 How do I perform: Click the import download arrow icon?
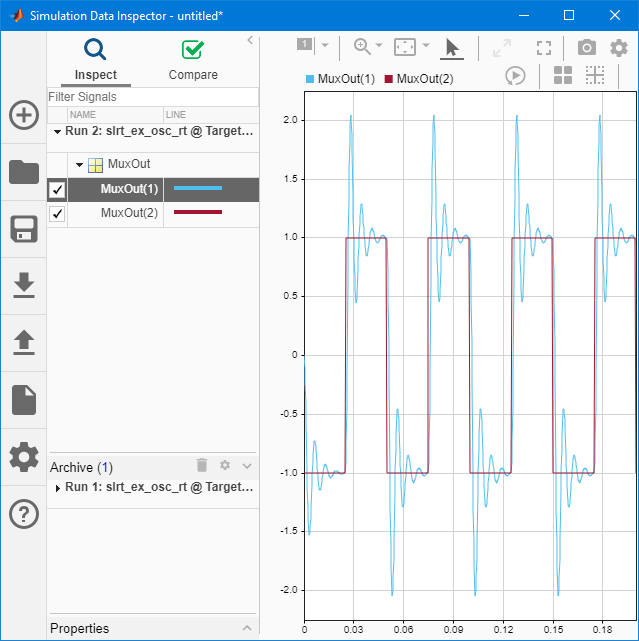[24, 285]
